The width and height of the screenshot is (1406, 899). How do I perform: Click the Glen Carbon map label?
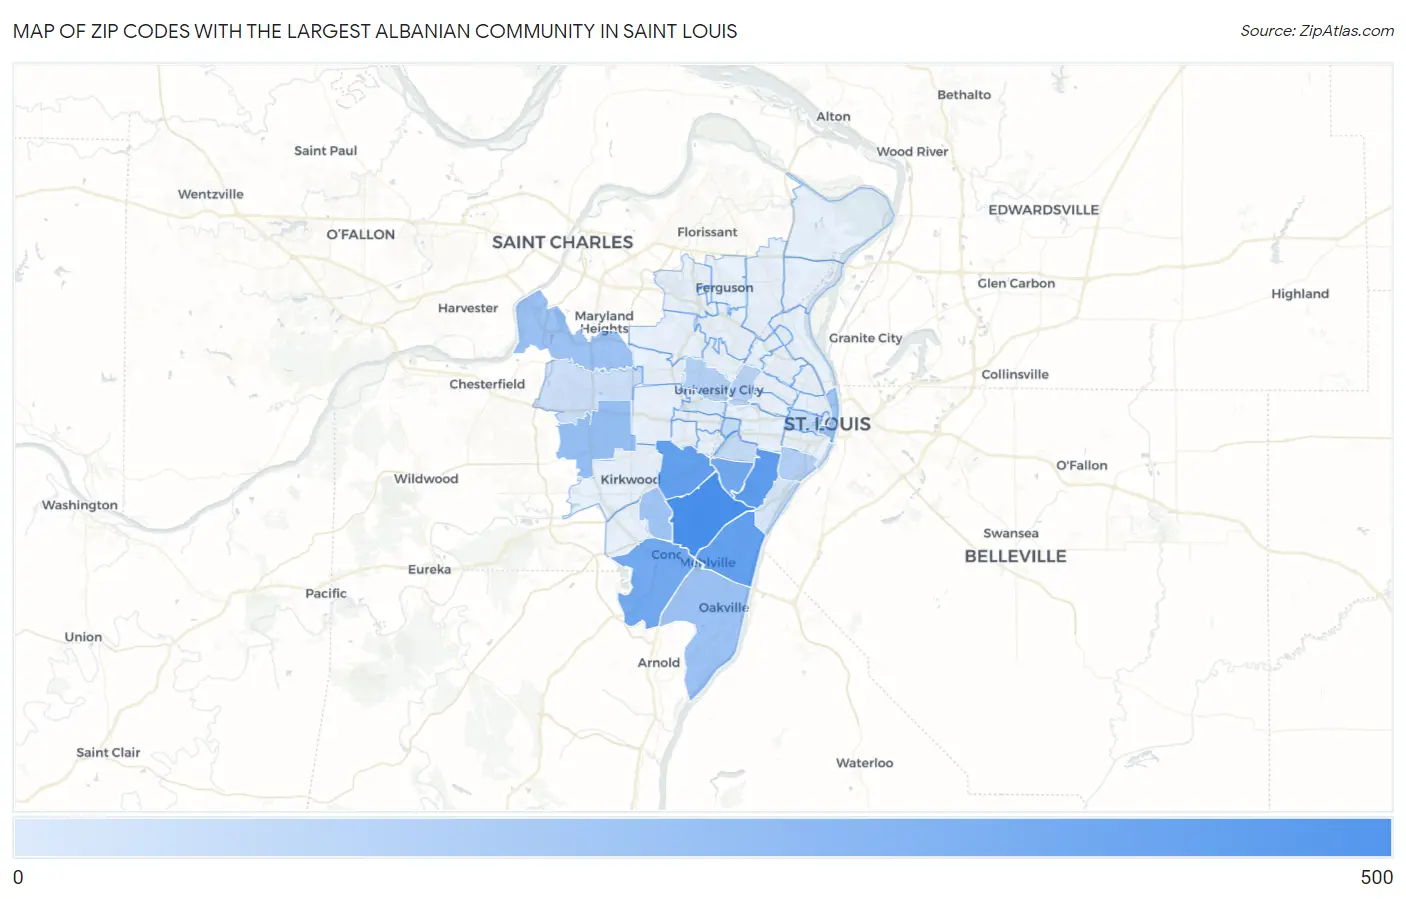click(1016, 284)
